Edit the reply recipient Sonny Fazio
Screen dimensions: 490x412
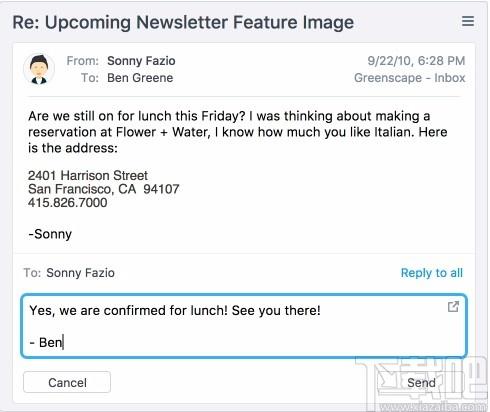click(80, 273)
